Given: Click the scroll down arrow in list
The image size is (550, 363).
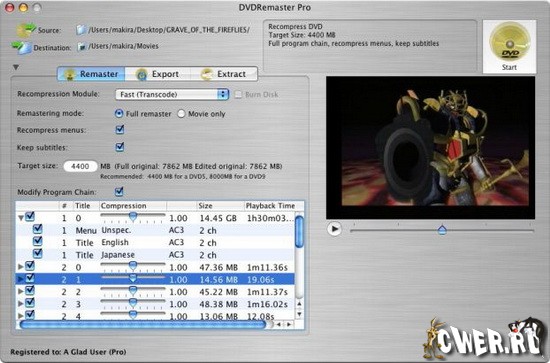Looking at the screenshot, I should tap(299, 314).
